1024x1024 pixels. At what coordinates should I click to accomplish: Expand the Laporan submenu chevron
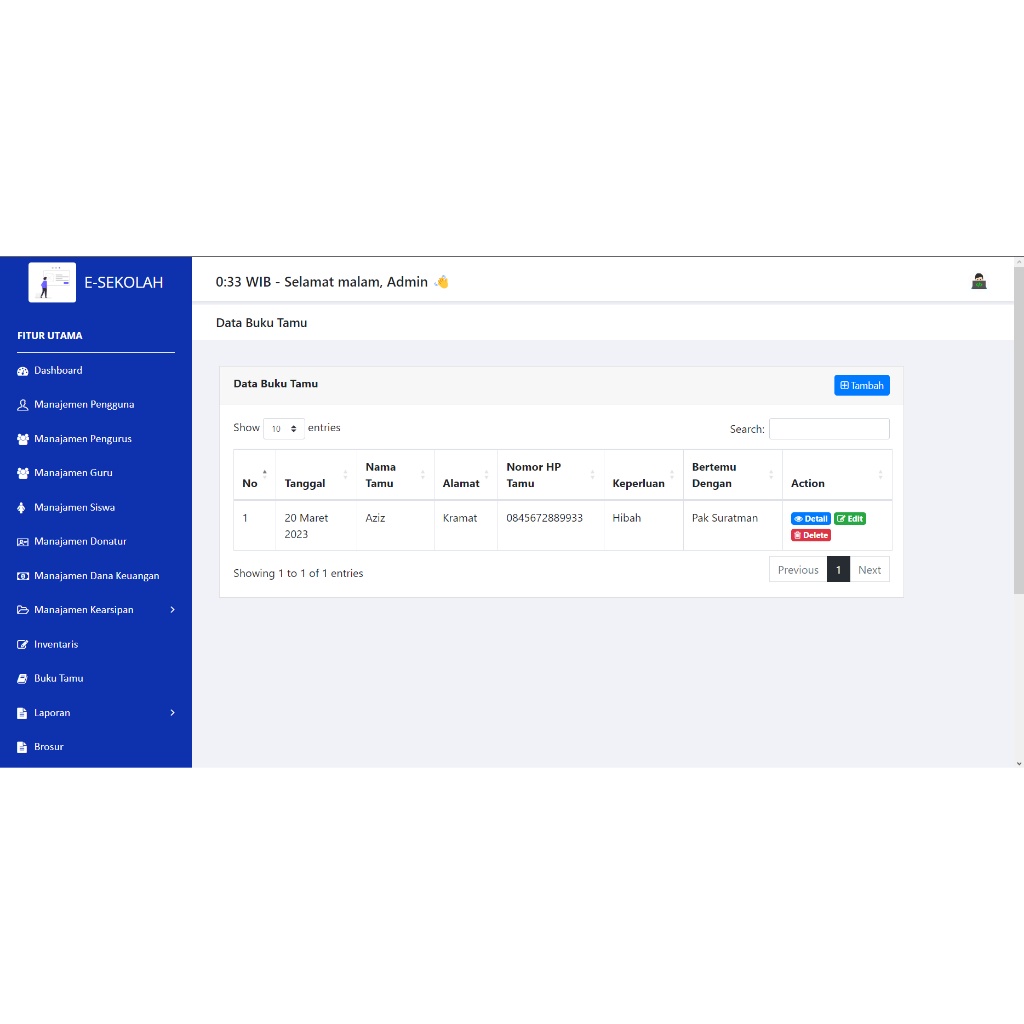tap(172, 712)
